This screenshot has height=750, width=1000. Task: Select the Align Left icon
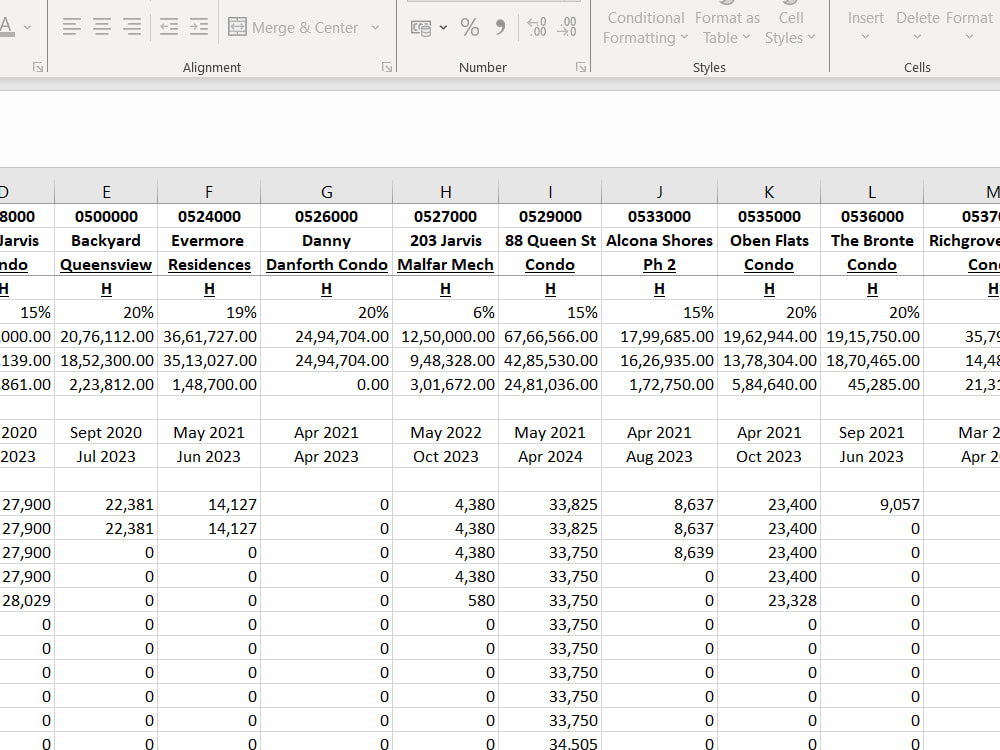point(72,26)
